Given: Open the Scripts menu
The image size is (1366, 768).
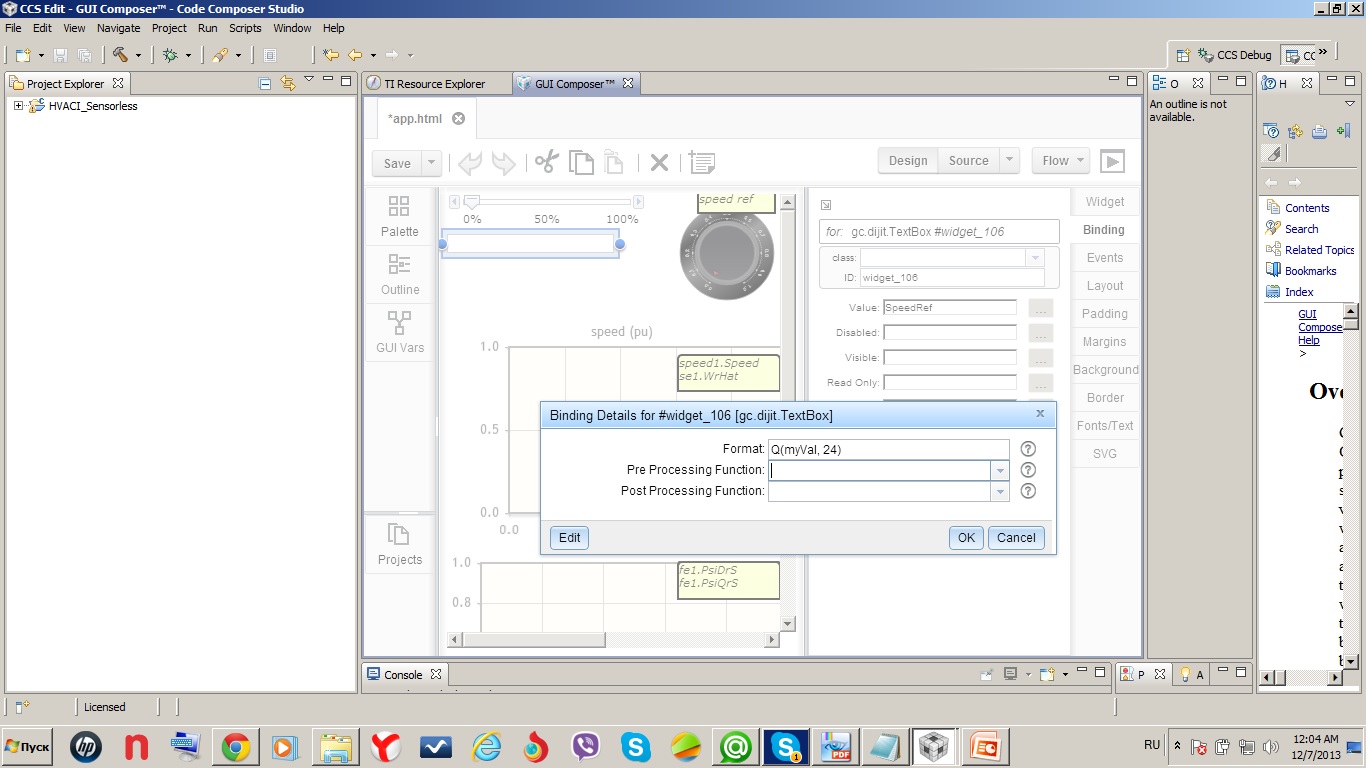Looking at the screenshot, I should point(245,28).
